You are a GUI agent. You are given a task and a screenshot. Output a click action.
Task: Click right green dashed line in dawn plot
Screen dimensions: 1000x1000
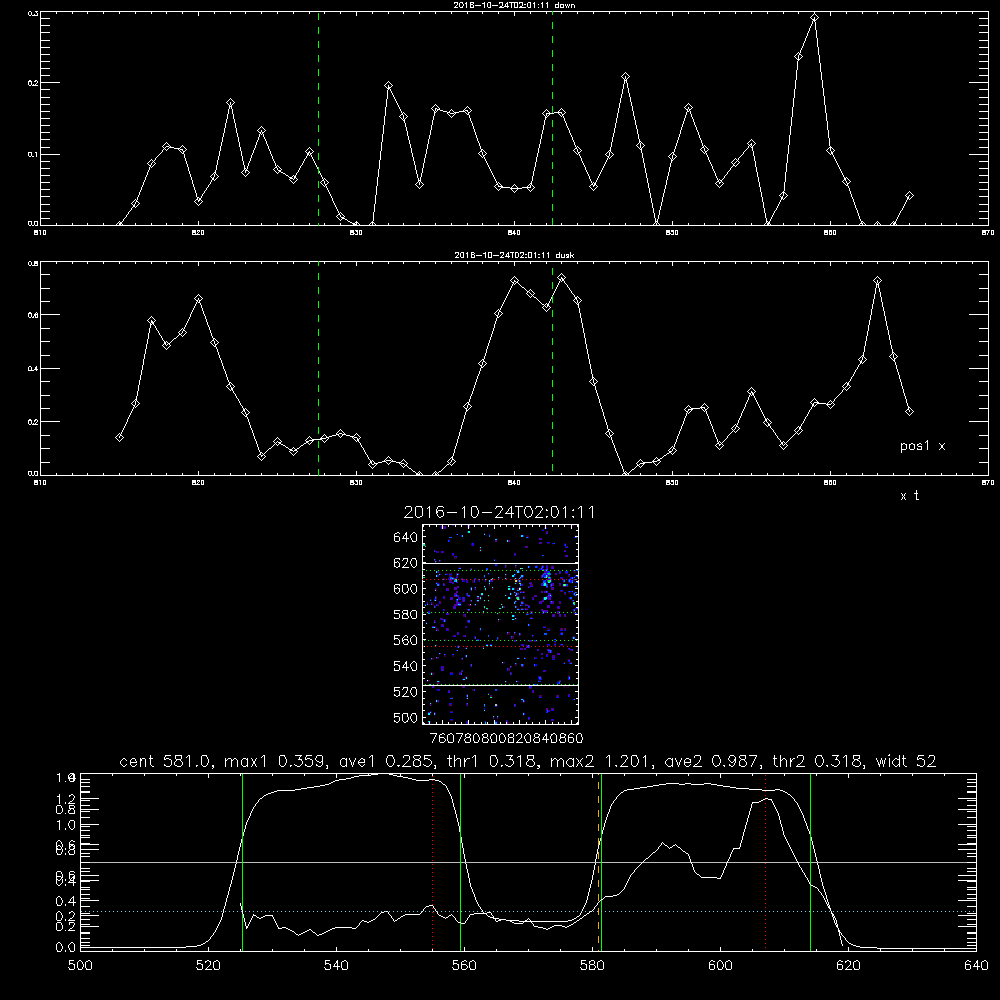(x=552, y=118)
